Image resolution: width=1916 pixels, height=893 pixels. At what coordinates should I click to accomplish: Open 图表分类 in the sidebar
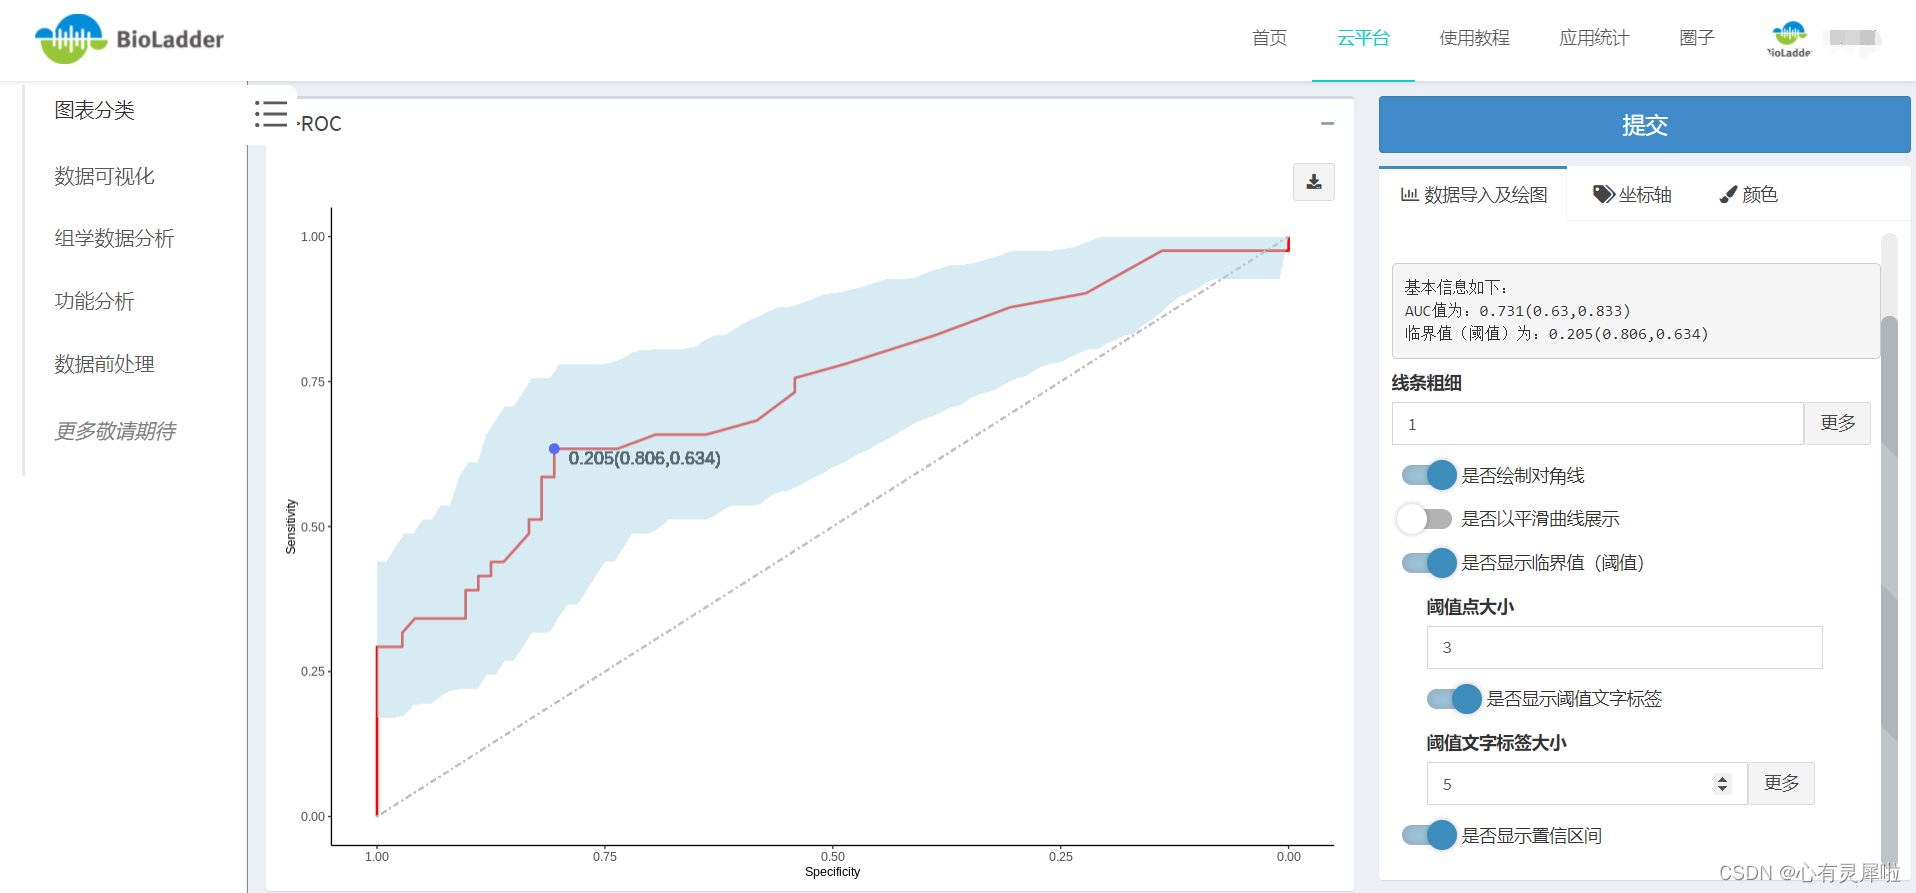pos(94,110)
